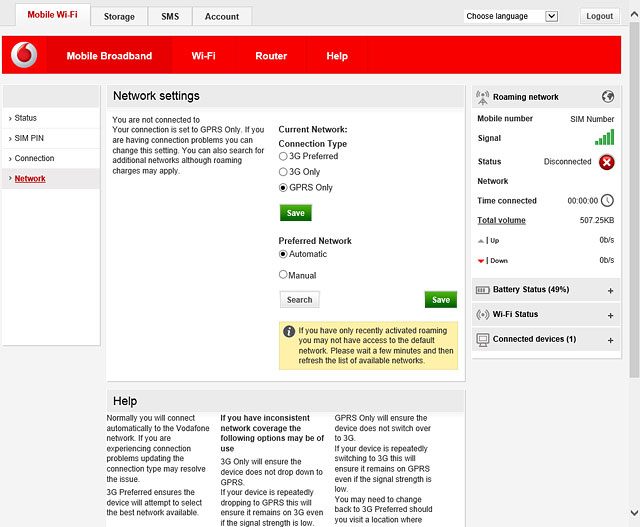The image size is (640, 527).
Task: Click the red download arrow icon
Action: (481, 261)
